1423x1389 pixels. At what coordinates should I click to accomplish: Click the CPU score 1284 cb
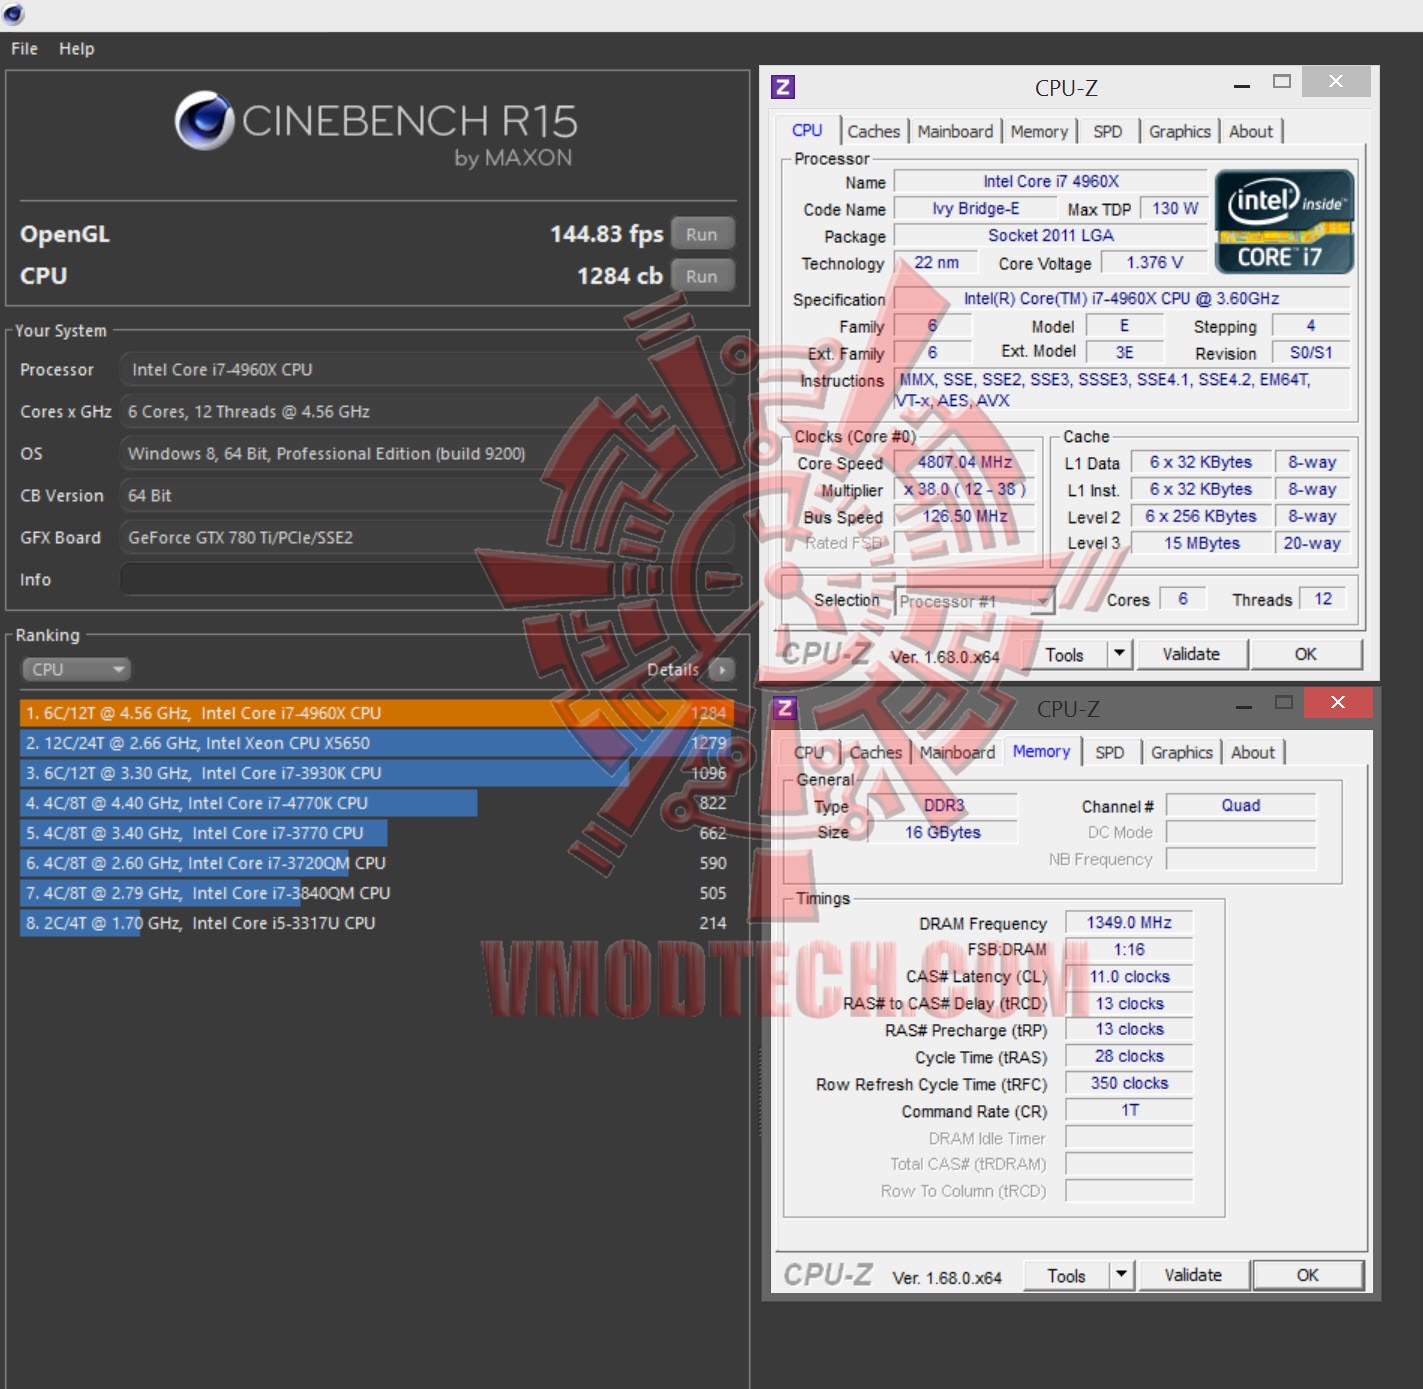pos(619,276)
